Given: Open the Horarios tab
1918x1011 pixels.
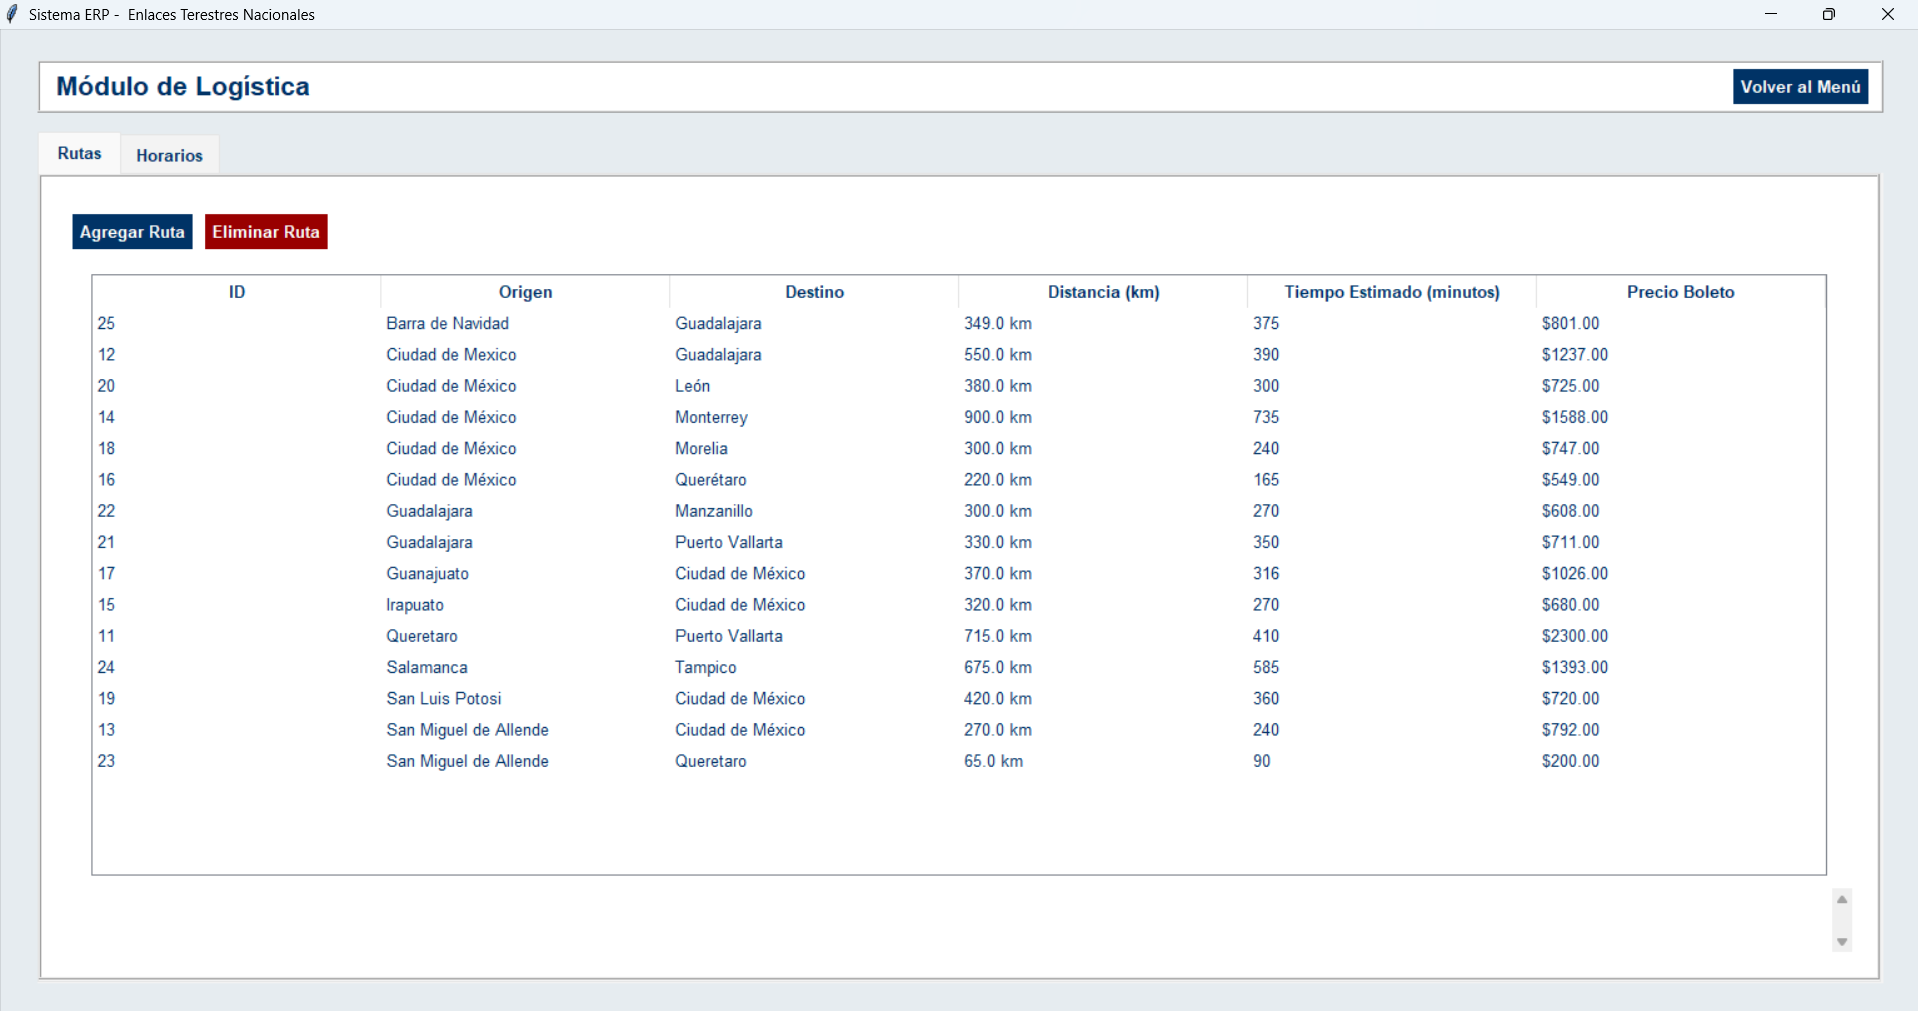Looking at the screenshot, I should tap(170, 155).
